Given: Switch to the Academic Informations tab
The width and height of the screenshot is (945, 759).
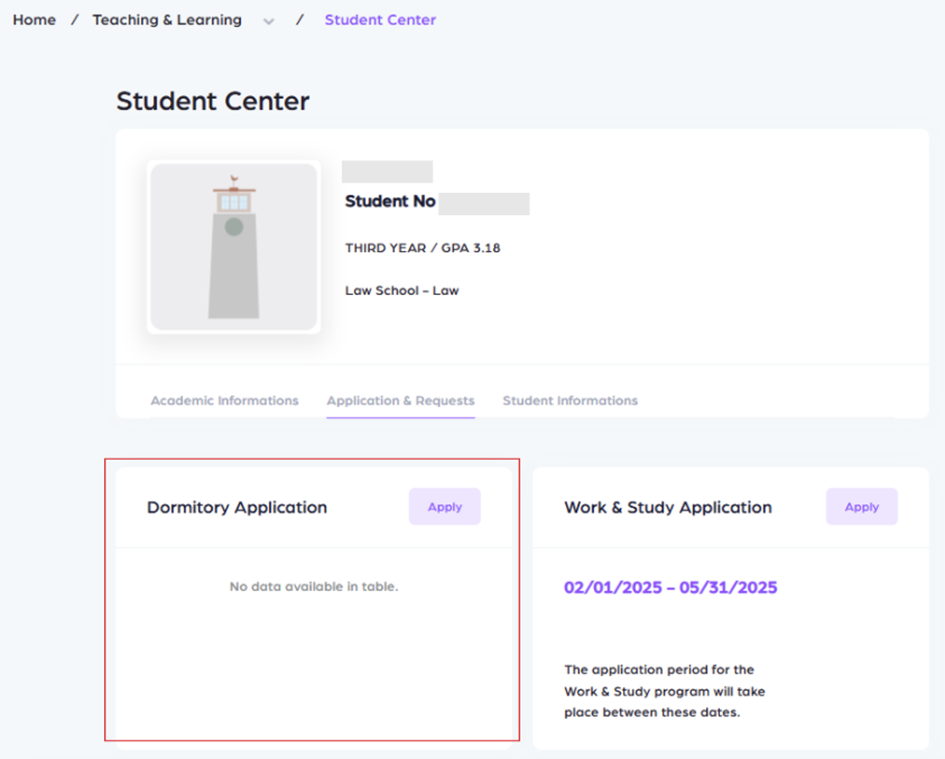Looking at the screenshot, I should [224, 400].
